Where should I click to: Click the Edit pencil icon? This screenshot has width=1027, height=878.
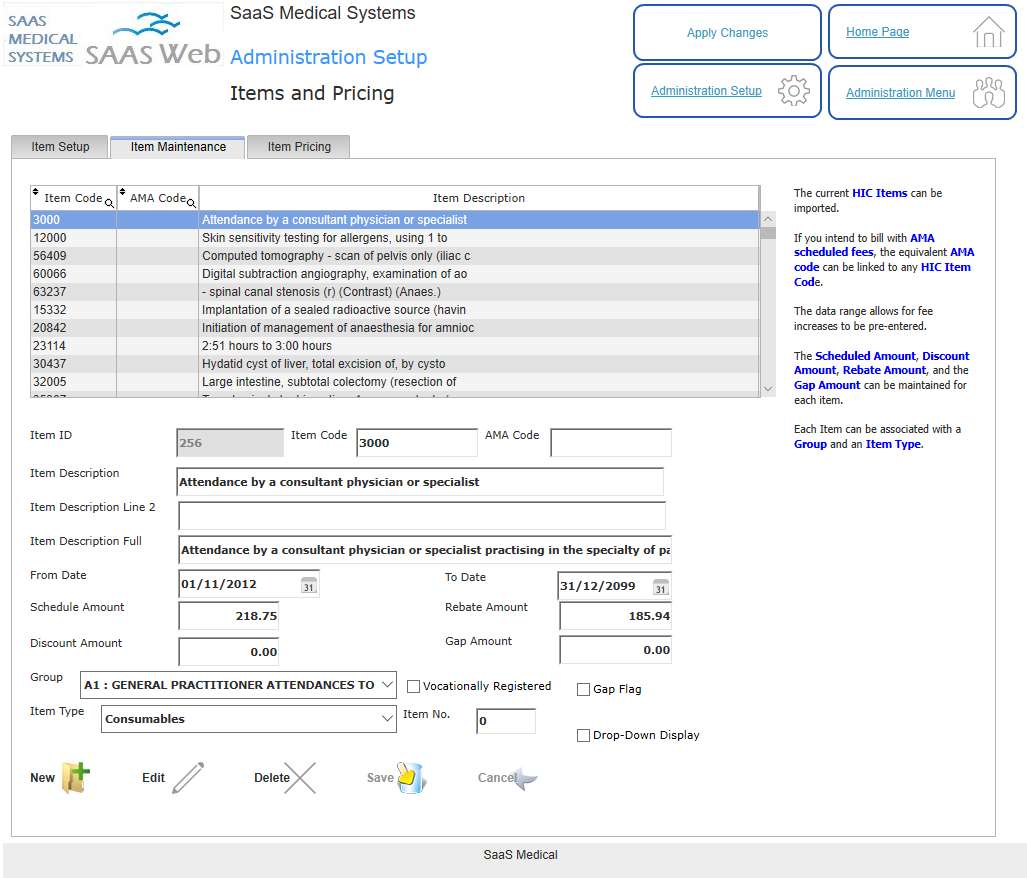pyautogui.click(x=188, y=778)
